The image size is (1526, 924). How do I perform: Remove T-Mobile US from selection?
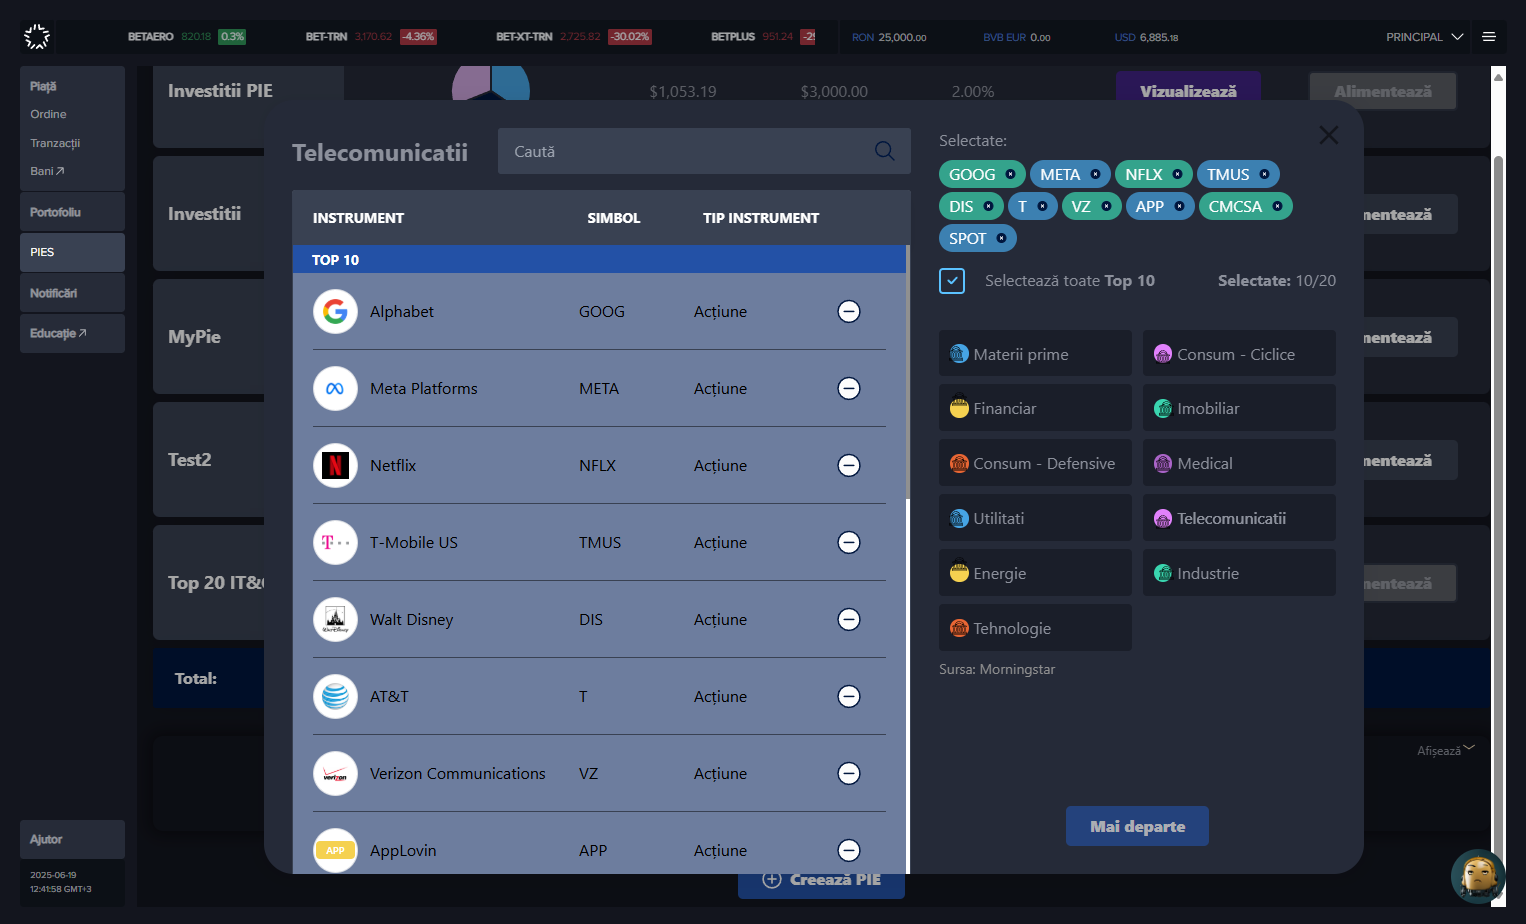(x=849, y=543)
